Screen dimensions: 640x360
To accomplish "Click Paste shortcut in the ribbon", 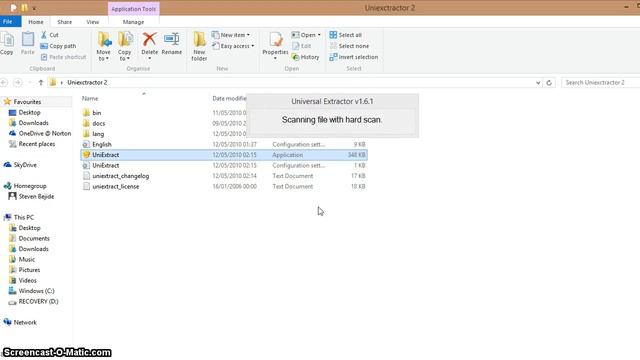I will coord(63,57).
